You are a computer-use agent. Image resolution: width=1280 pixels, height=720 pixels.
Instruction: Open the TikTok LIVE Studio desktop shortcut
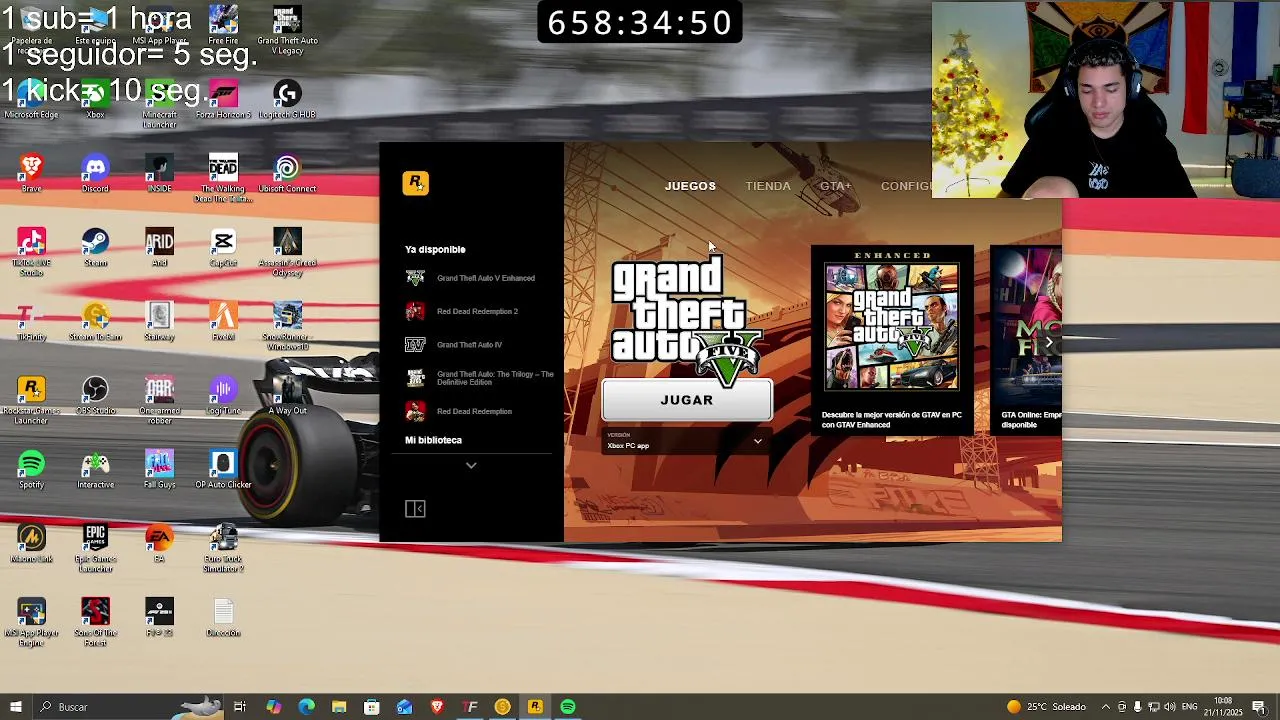(x=31, y=252)
